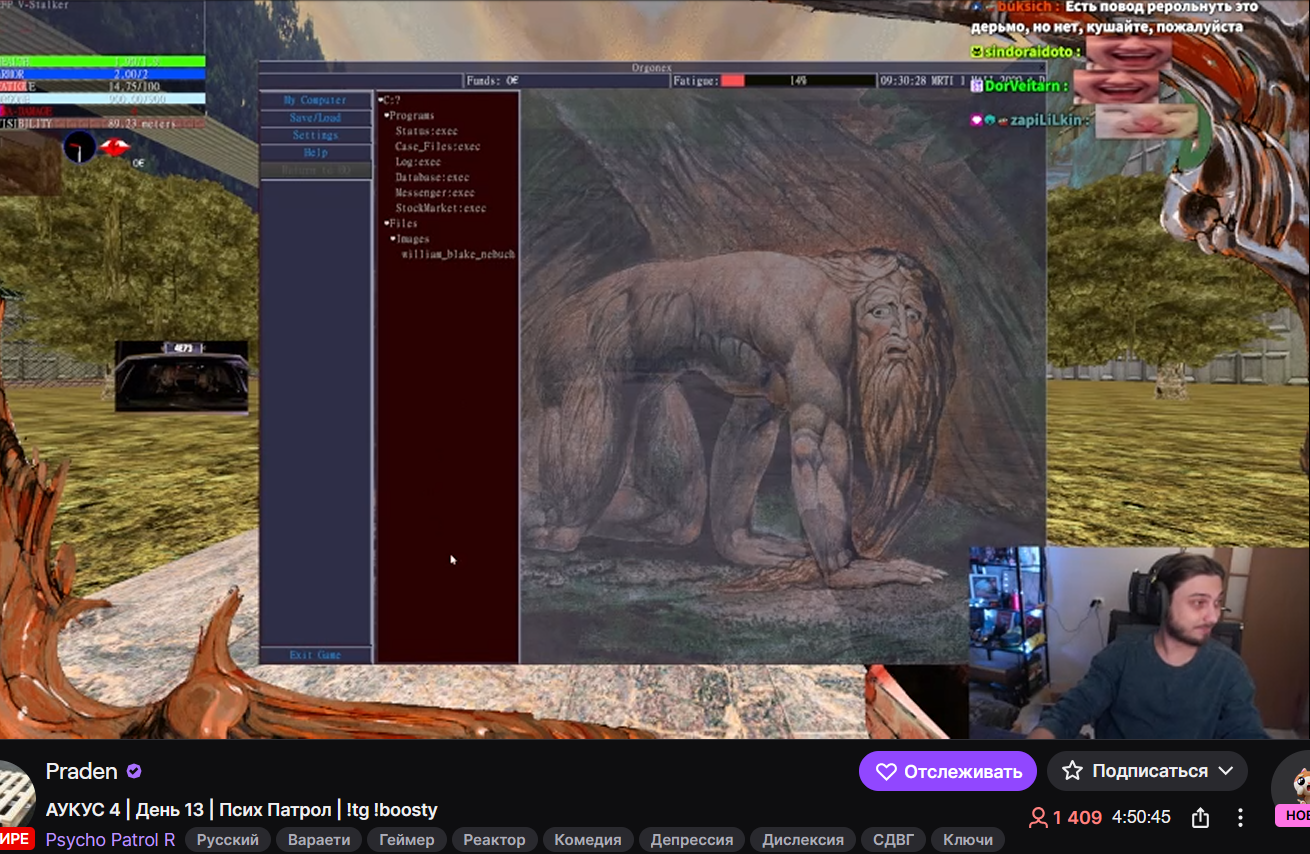This screenshot has width=1310, height=854.
Task: Click the green health bar in the HUD
Action: tap(103, 61)
